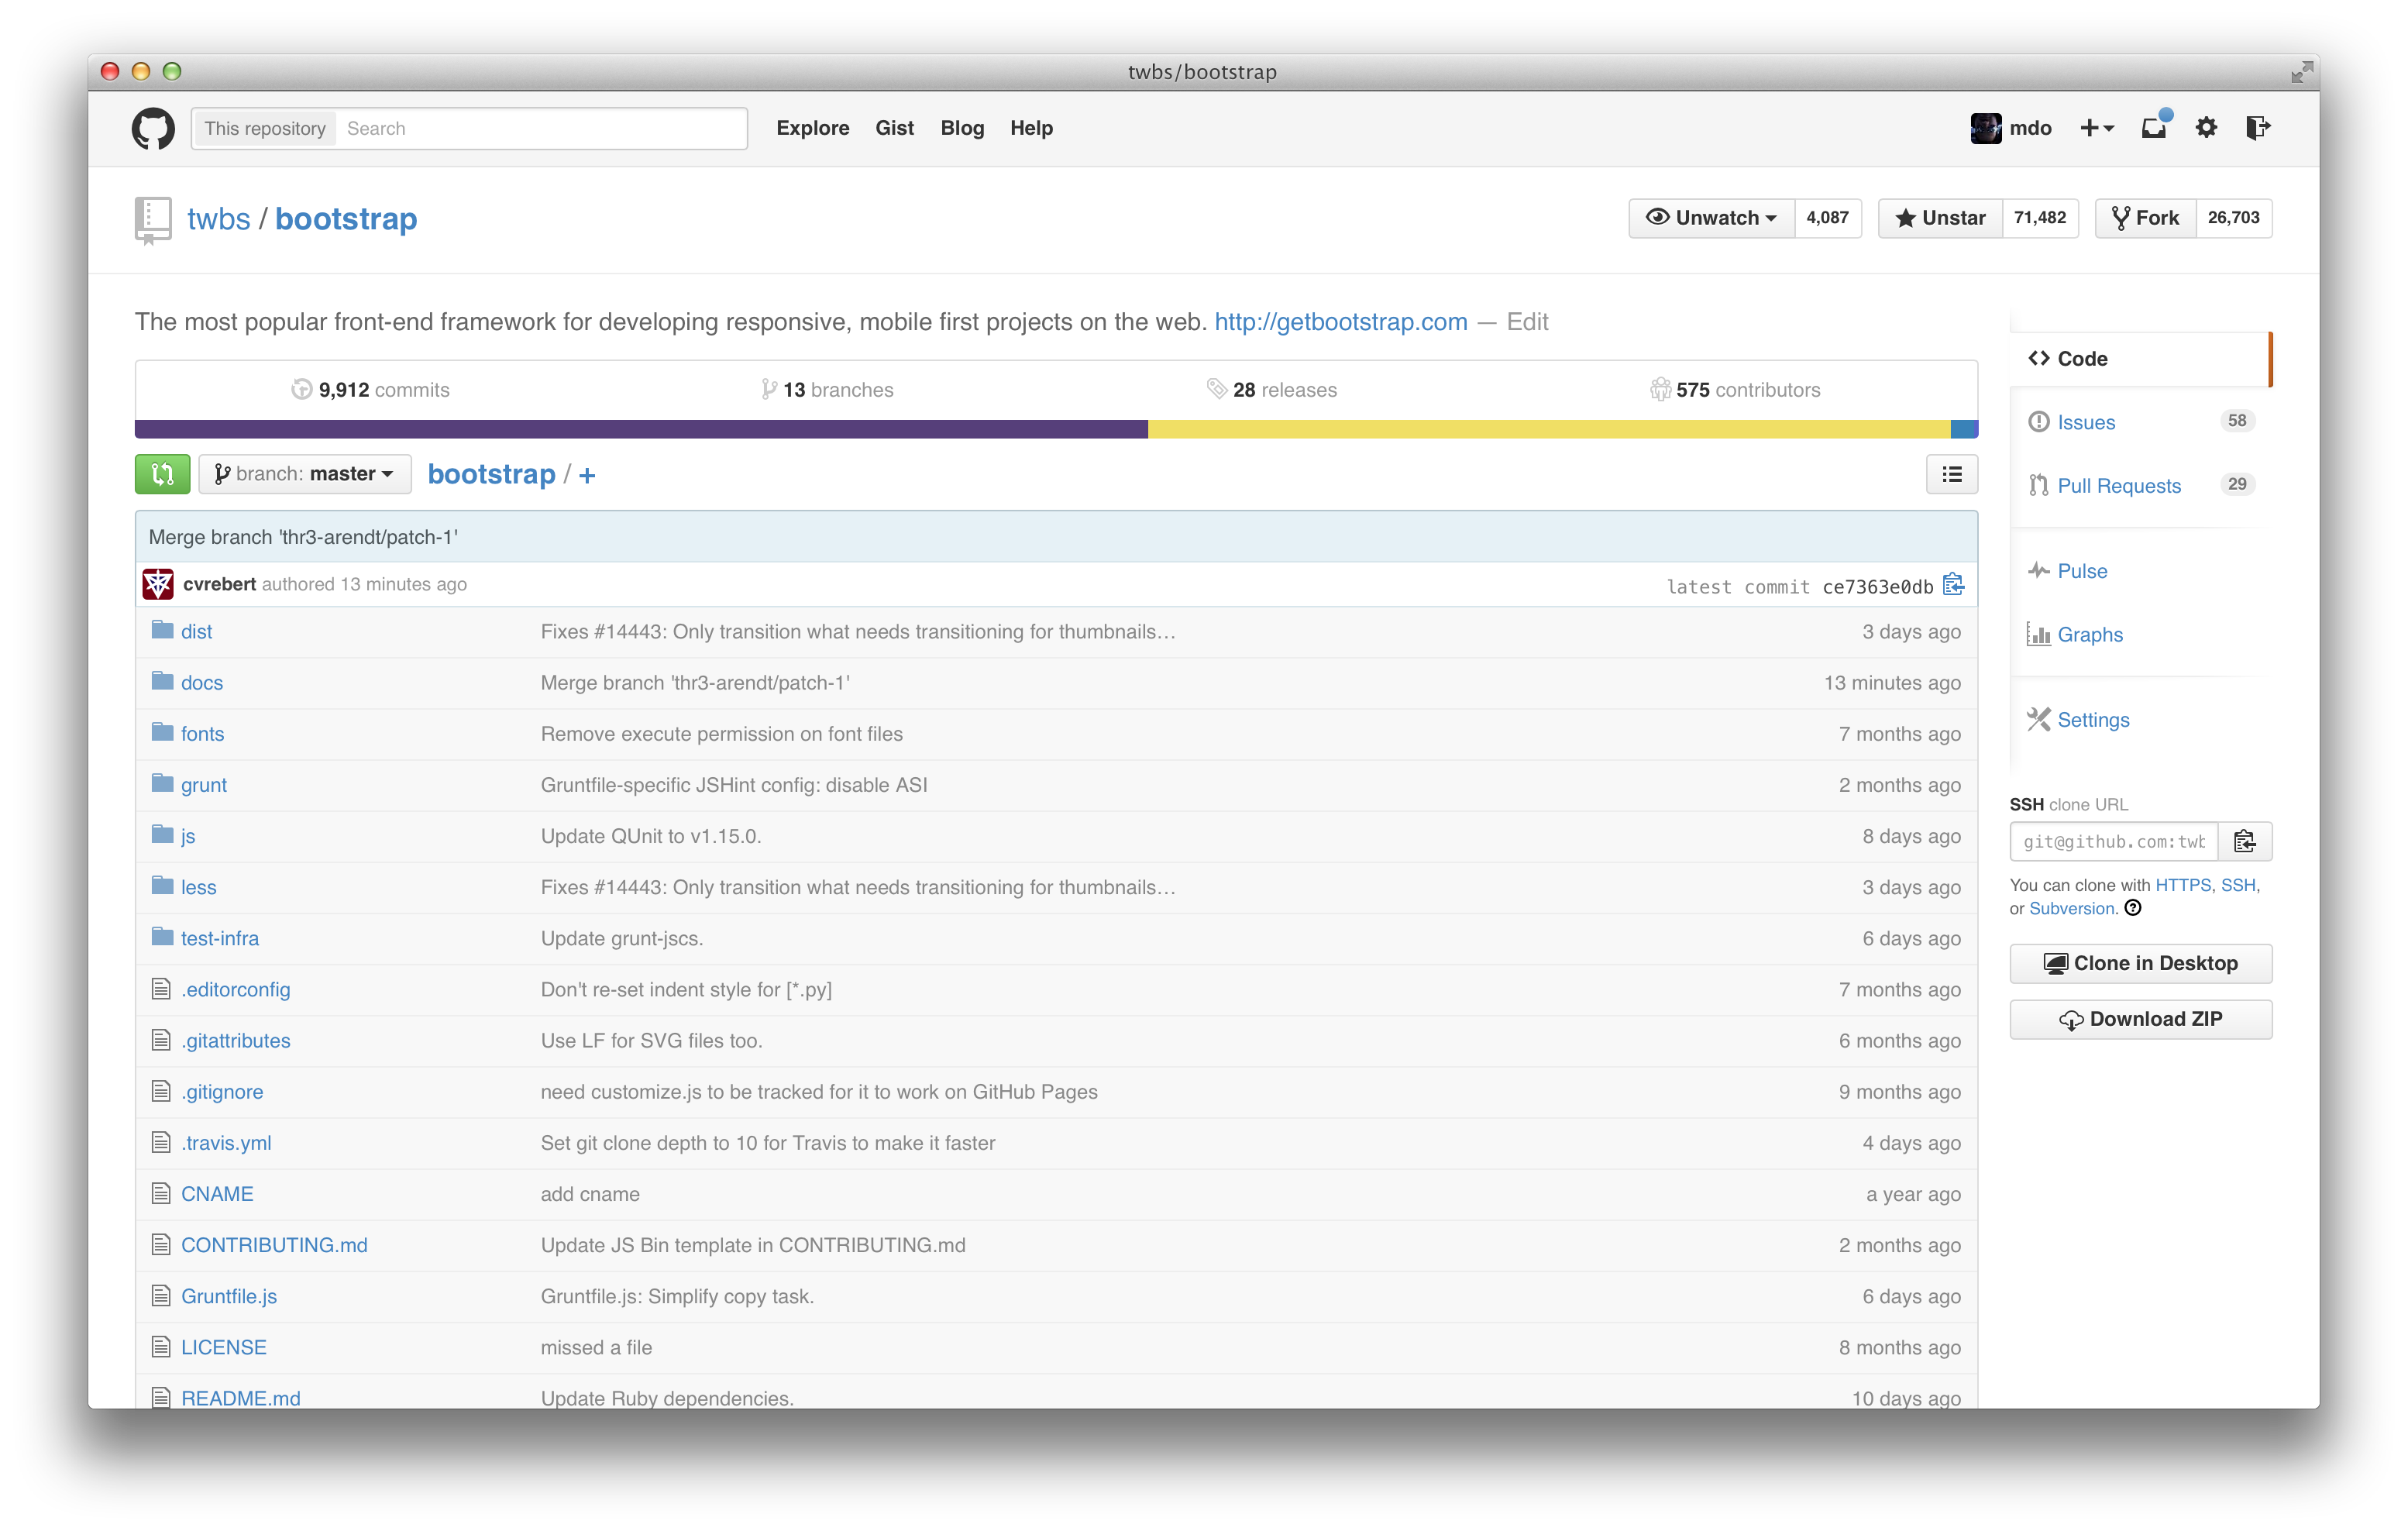Image resolution: width=2408 pixels, height=1531 pixels.
Task: Open the 26,703 forks count
Action: (2233, 218)
